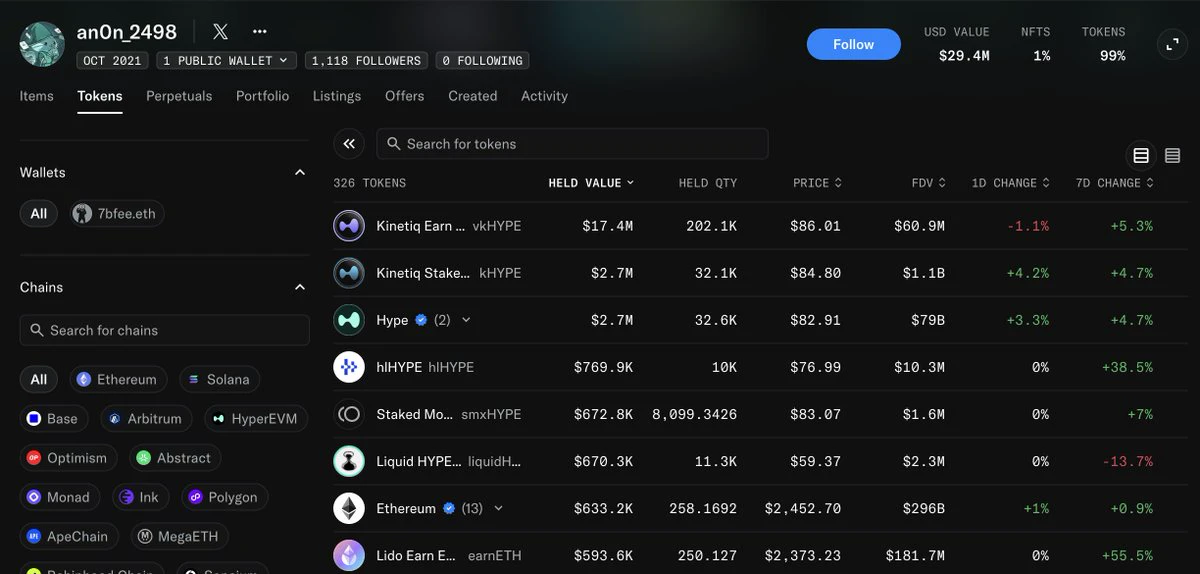The image size is (1200, 574).
Task: Click the $17.4M held value cell
Action: (608, 226)
